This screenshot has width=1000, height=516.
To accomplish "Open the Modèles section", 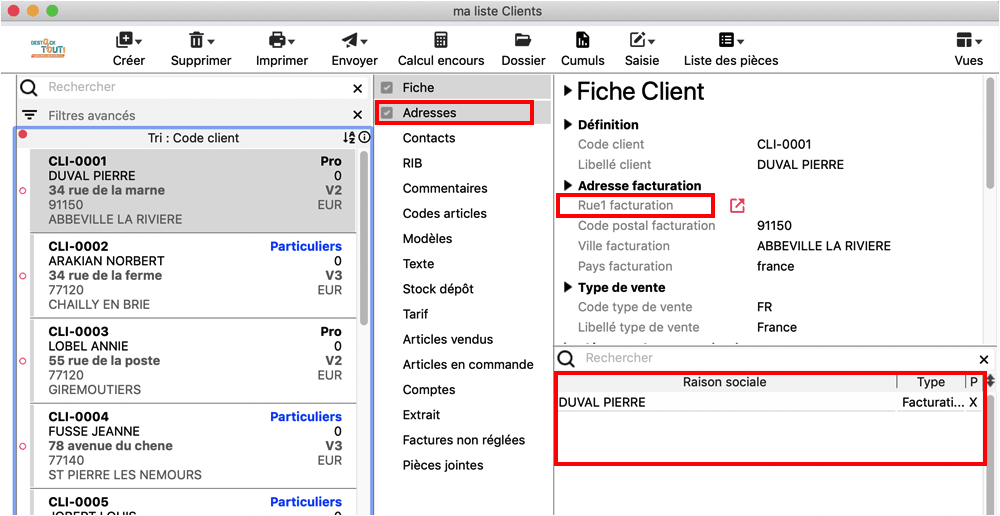I will click(x=427, y=239).
